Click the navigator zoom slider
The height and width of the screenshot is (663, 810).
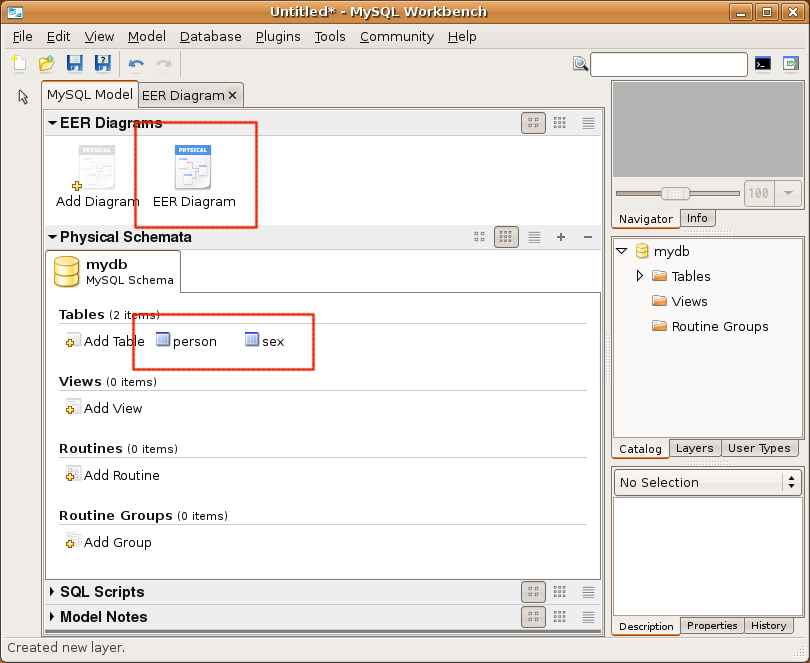tap(677, 193)
